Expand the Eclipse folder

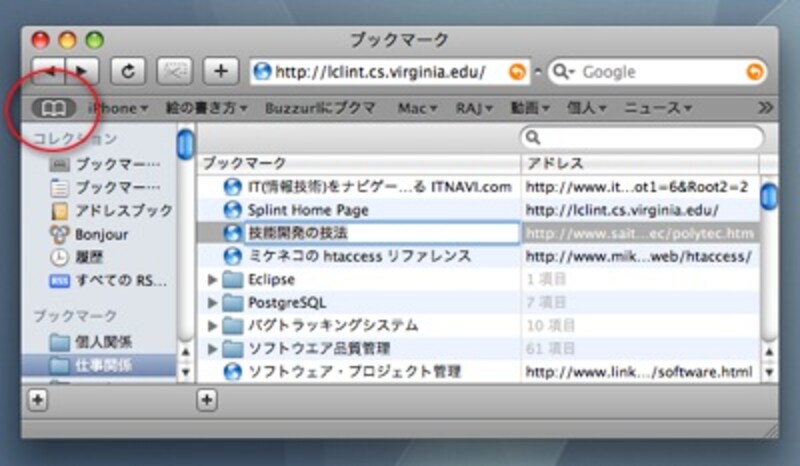pos(212,280)
